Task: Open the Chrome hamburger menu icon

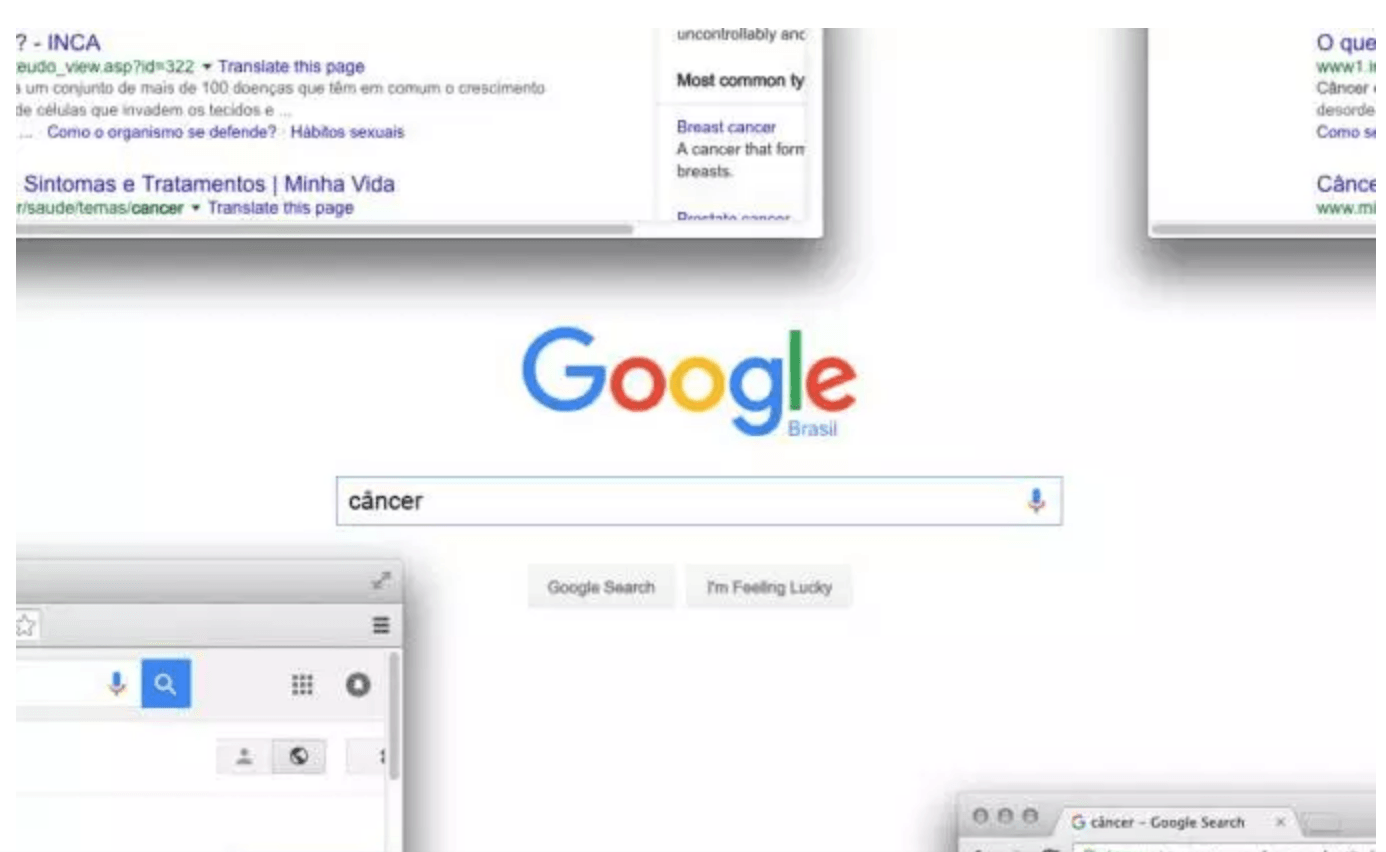Action: pyautogui.click(x=381, y=626)
